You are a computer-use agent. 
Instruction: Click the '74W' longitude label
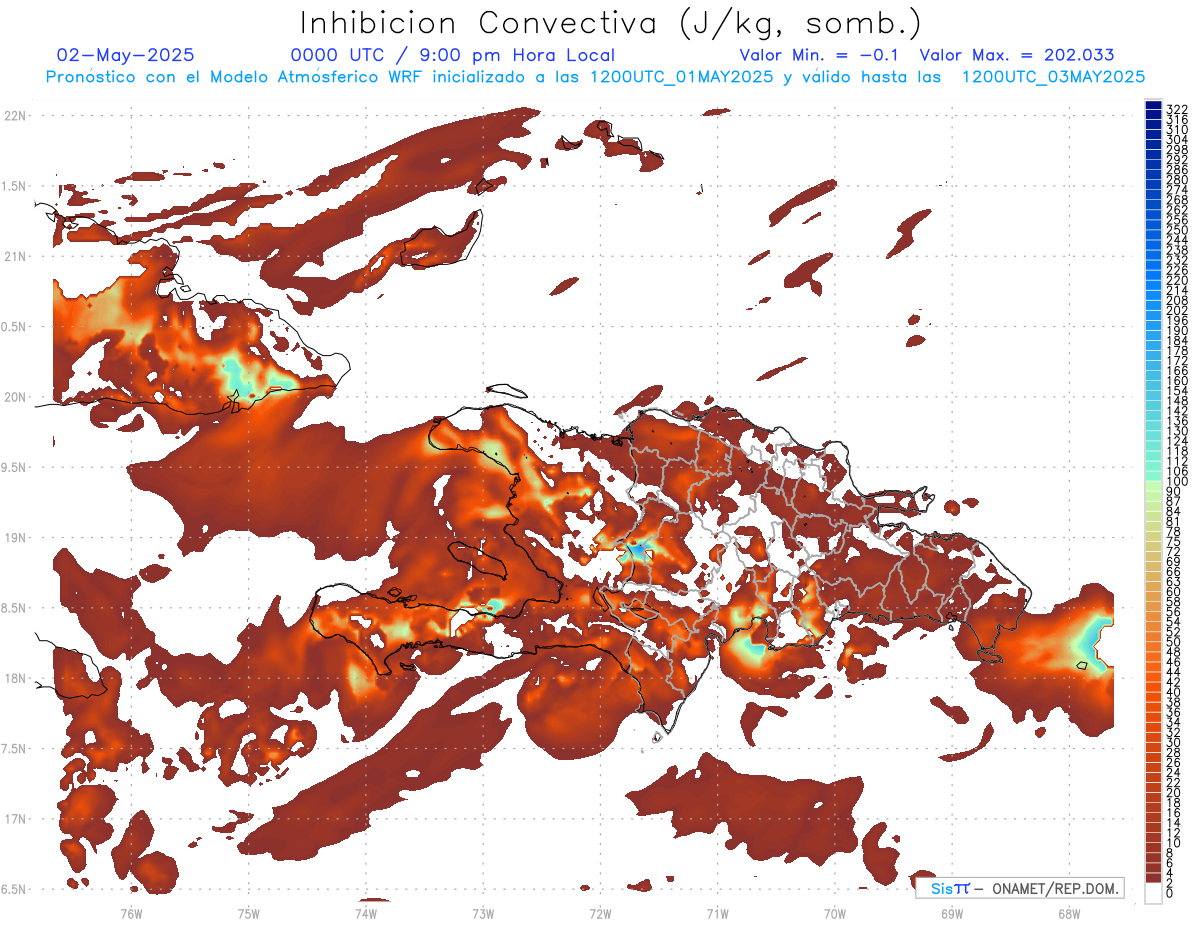365,913
